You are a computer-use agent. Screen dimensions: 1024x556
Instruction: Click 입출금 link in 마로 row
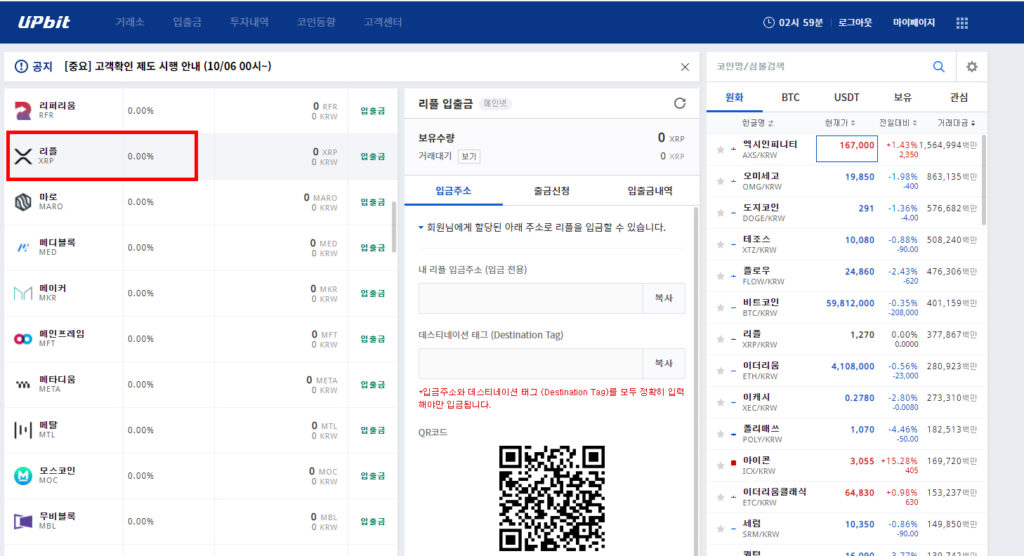click(373, 202)
